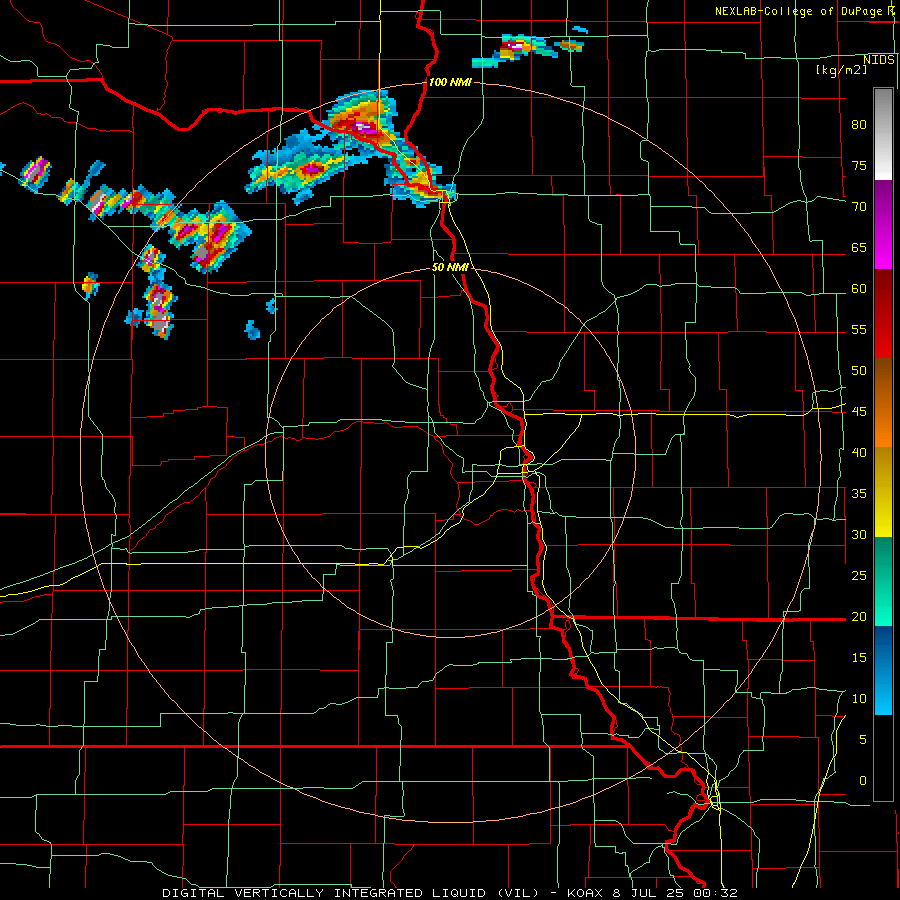900x900 pixels.
Task: Select the 65 value on the VIL scale
Action: click(x=859, y=247)
